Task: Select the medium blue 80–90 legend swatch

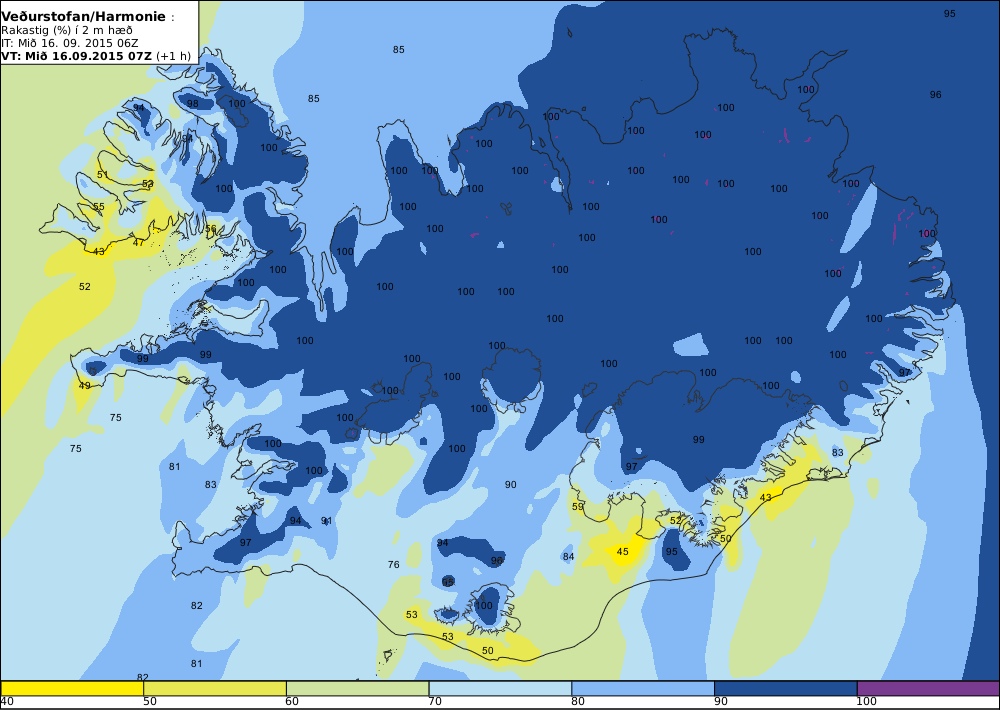Action: (x=643, y=688)
